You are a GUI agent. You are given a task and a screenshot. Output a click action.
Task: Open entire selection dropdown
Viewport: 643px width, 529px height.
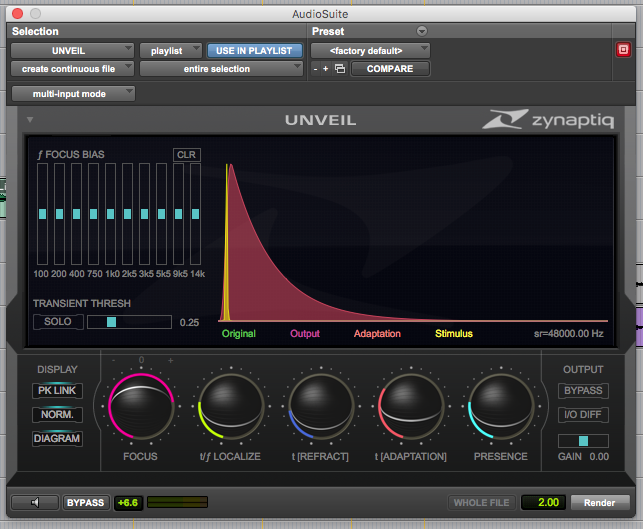coord(221,68)
